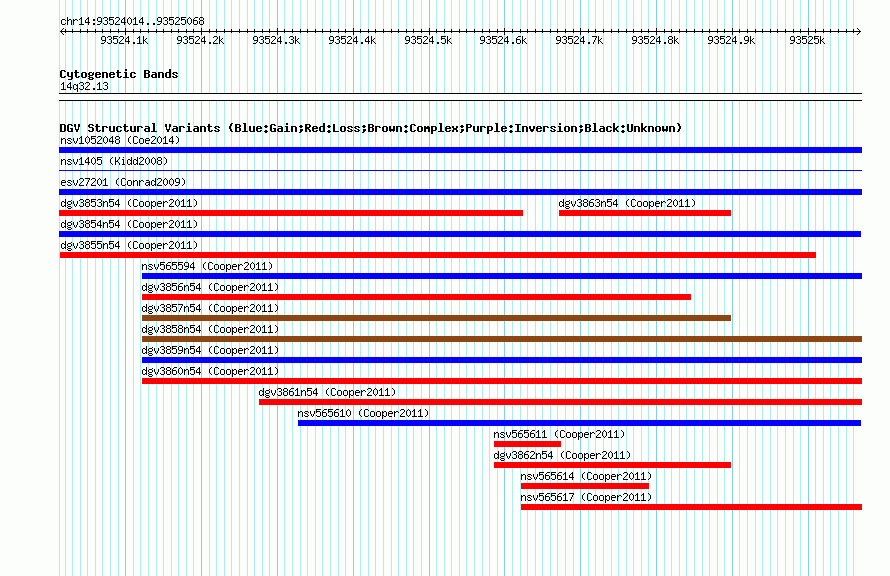This screenshot has height=576, width=890.
Task: Open the 14q32.13 band label
Action: click(x=84, y=86)
